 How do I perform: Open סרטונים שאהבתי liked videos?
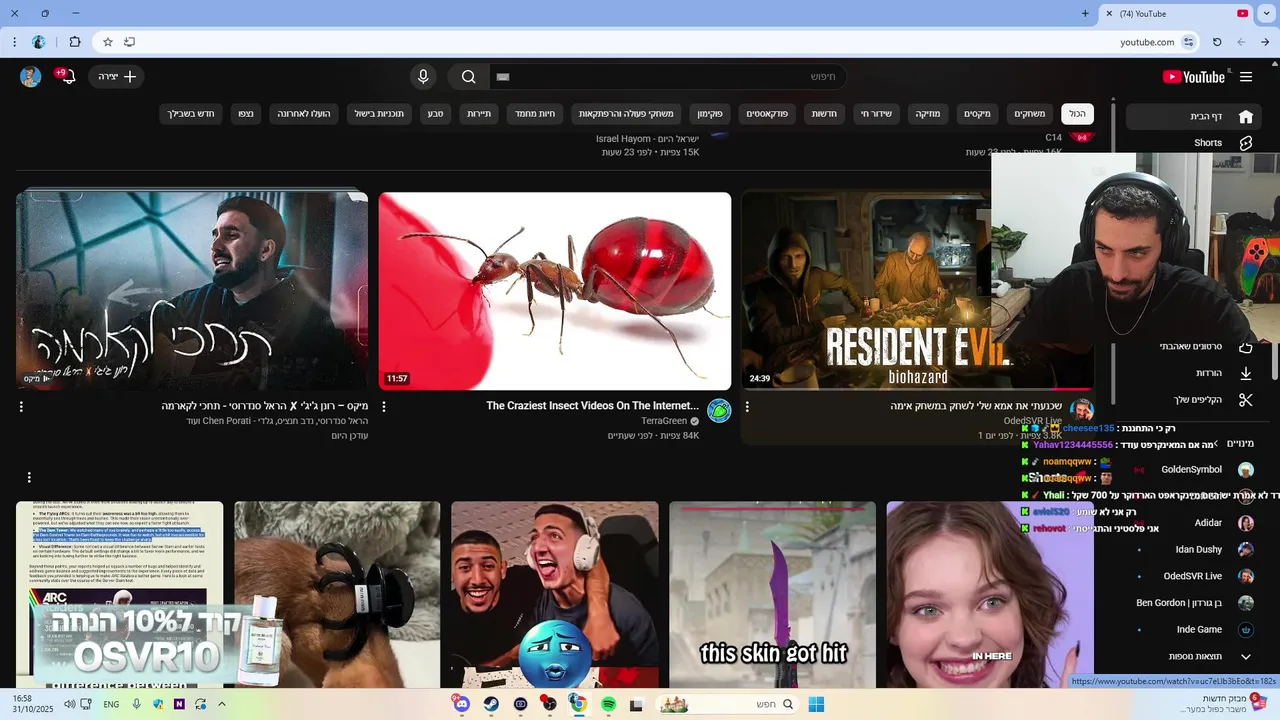[1191, 346]
